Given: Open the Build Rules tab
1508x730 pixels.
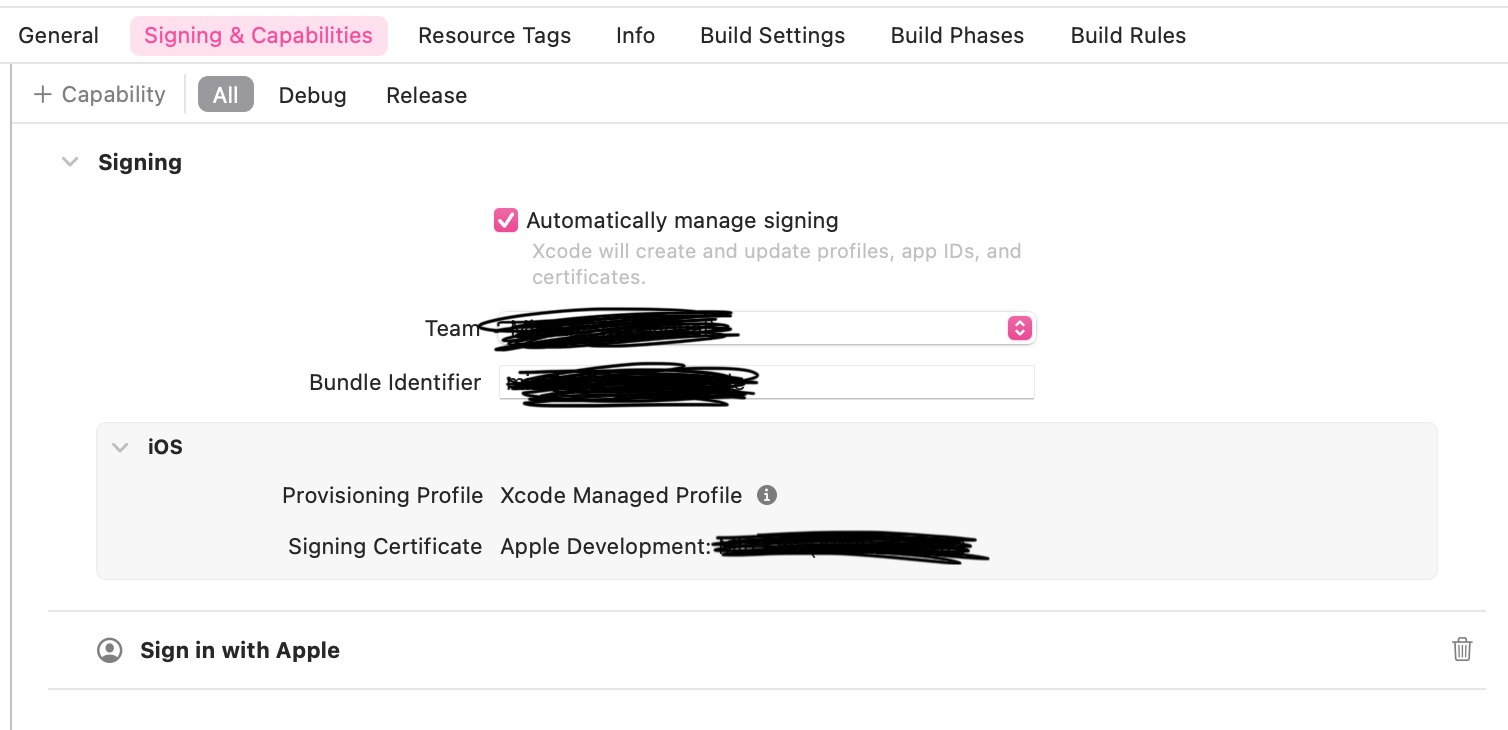Looking at the screenshot, I should (1128, 36).
